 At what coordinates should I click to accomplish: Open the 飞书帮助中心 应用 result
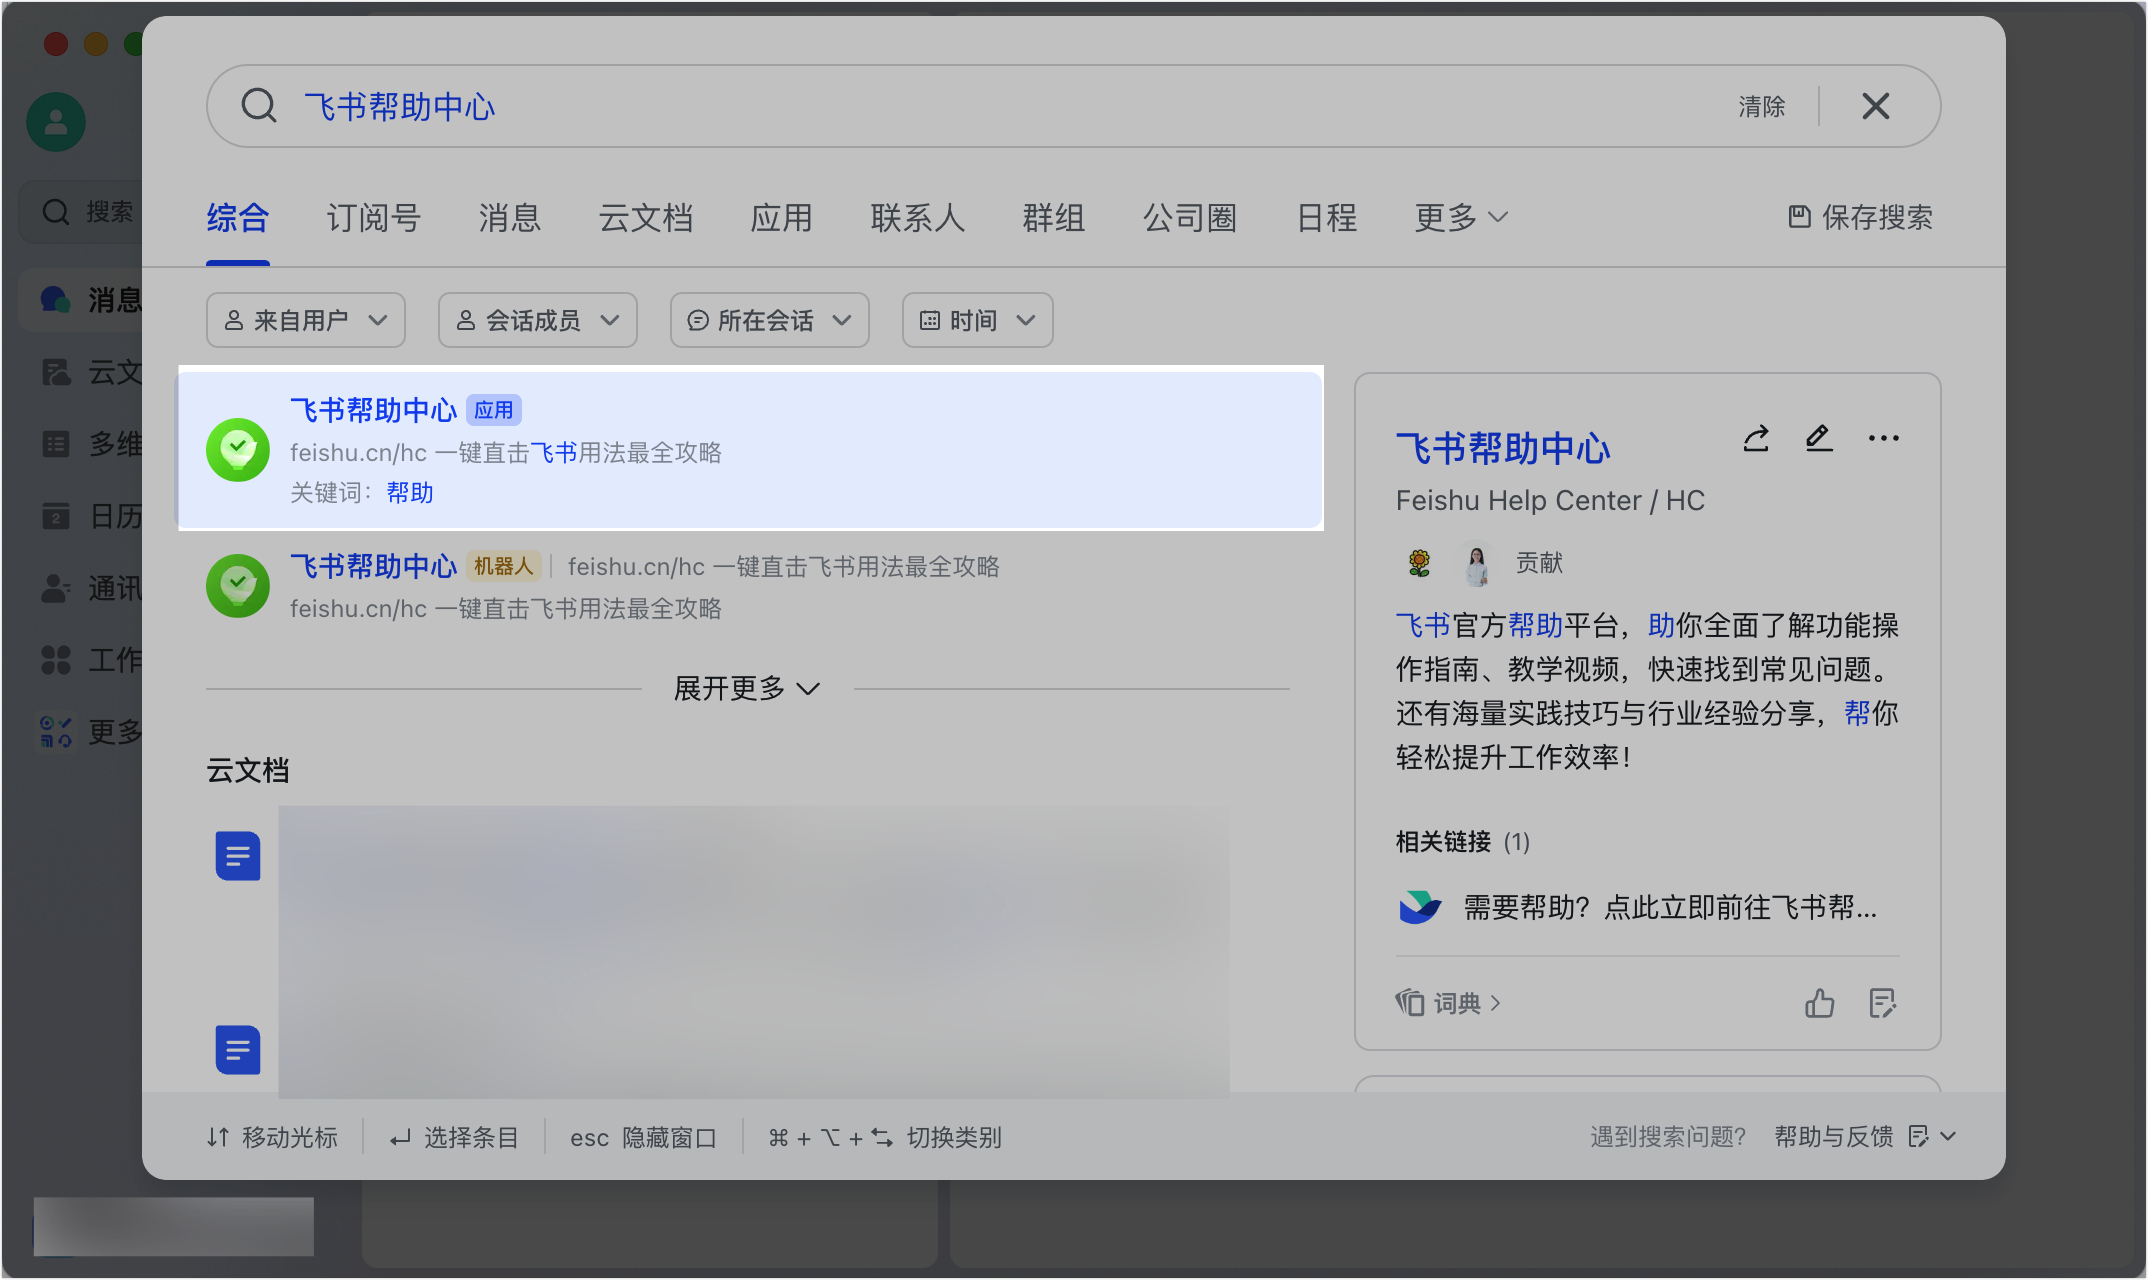(x=750, y=449)
